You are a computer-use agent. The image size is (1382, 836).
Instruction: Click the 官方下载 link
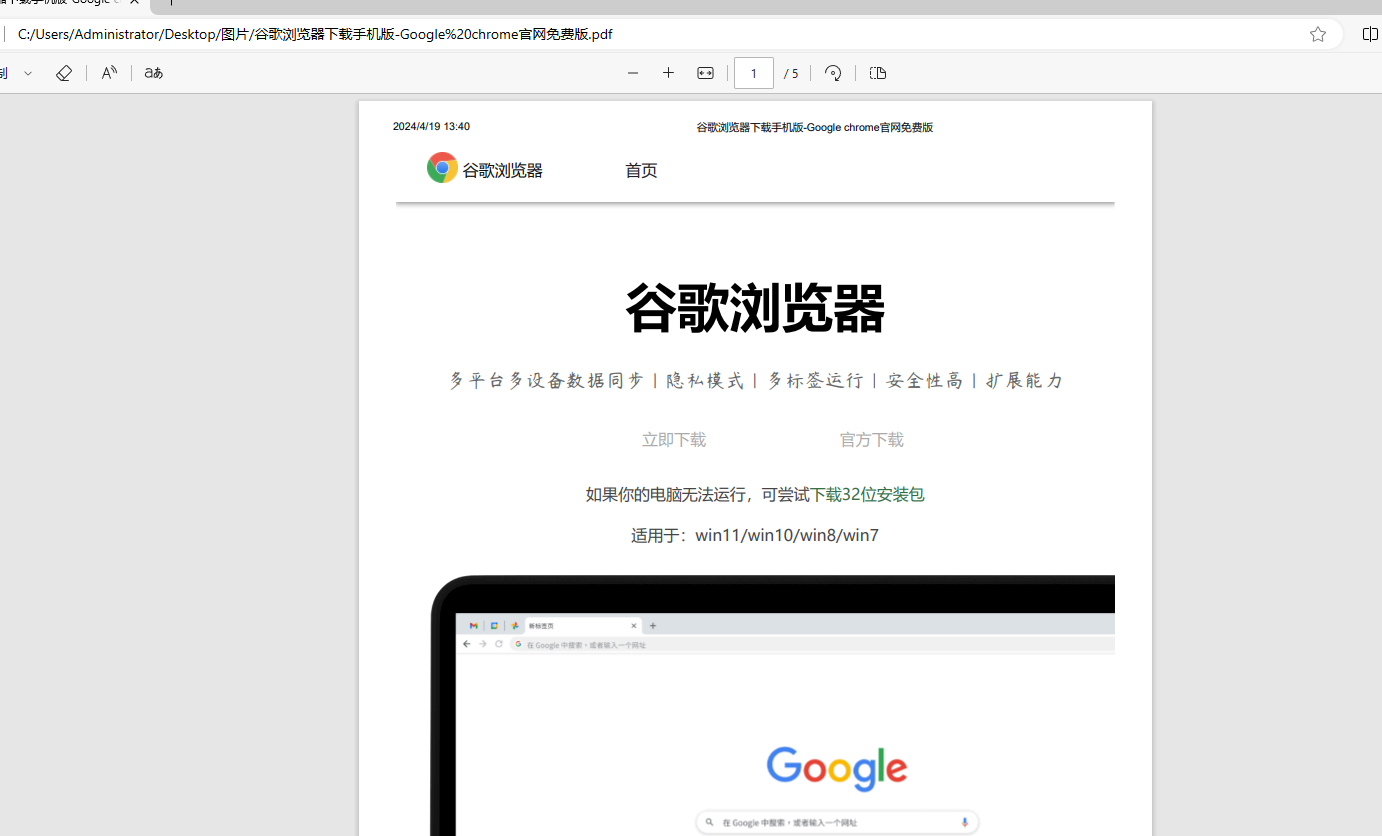click(x=872, y=440)
